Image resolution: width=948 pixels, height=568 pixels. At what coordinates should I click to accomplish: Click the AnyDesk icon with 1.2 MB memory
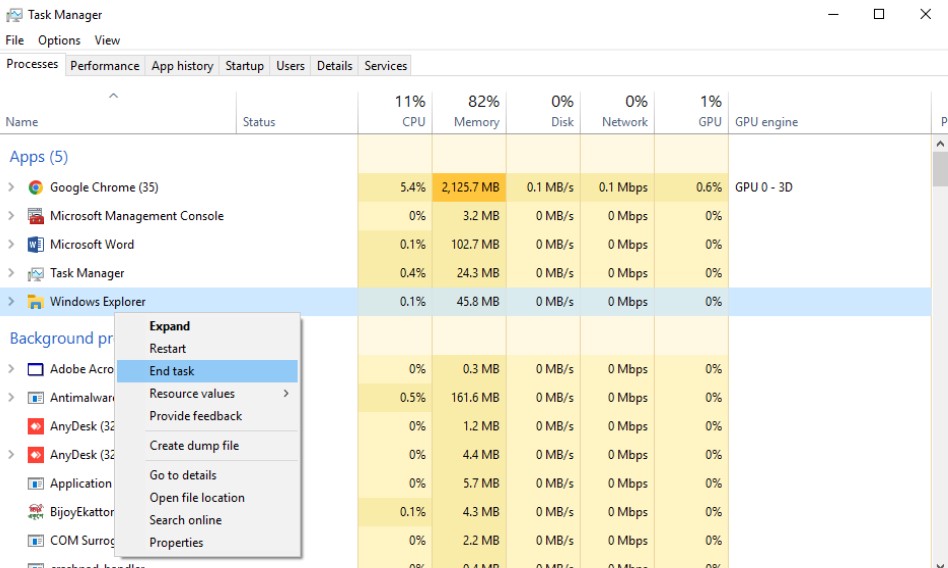(36, 426)
